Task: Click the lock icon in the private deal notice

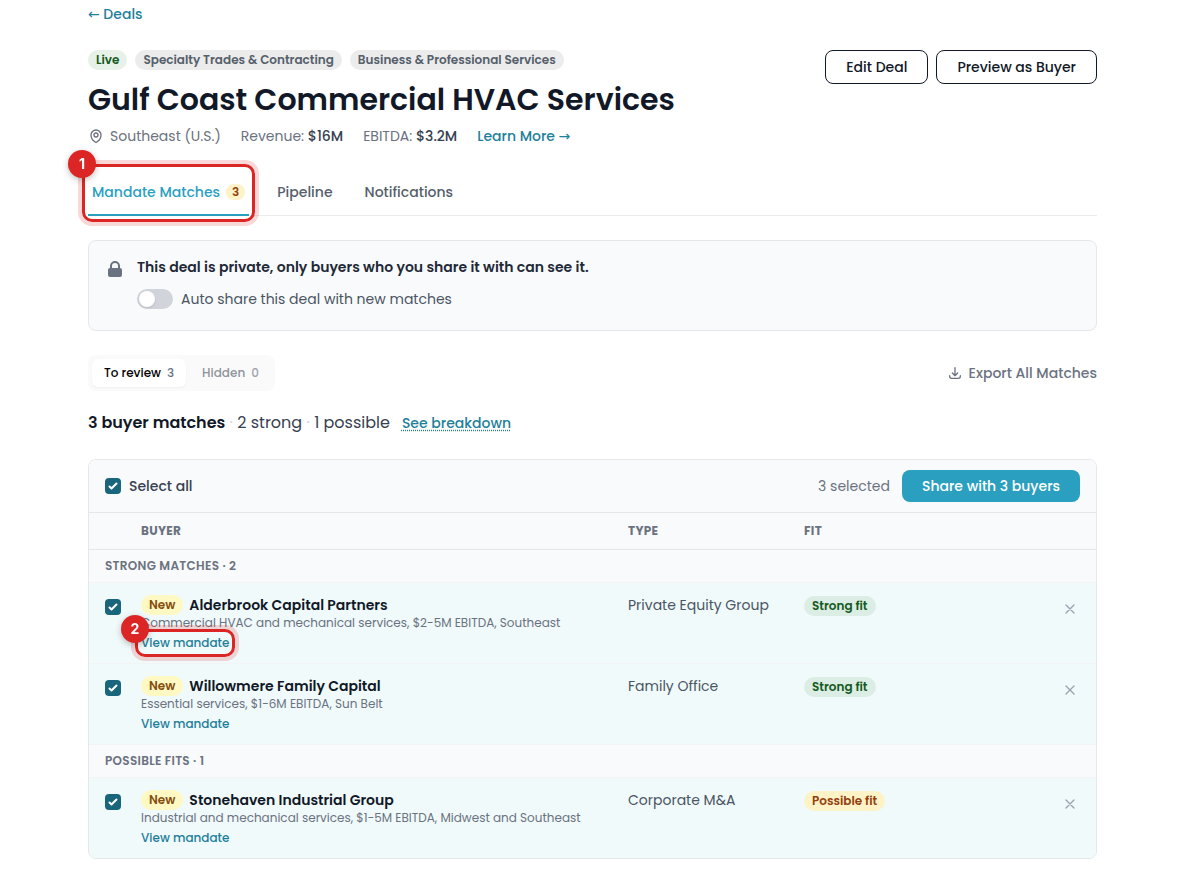Action: tap(115, 269)
